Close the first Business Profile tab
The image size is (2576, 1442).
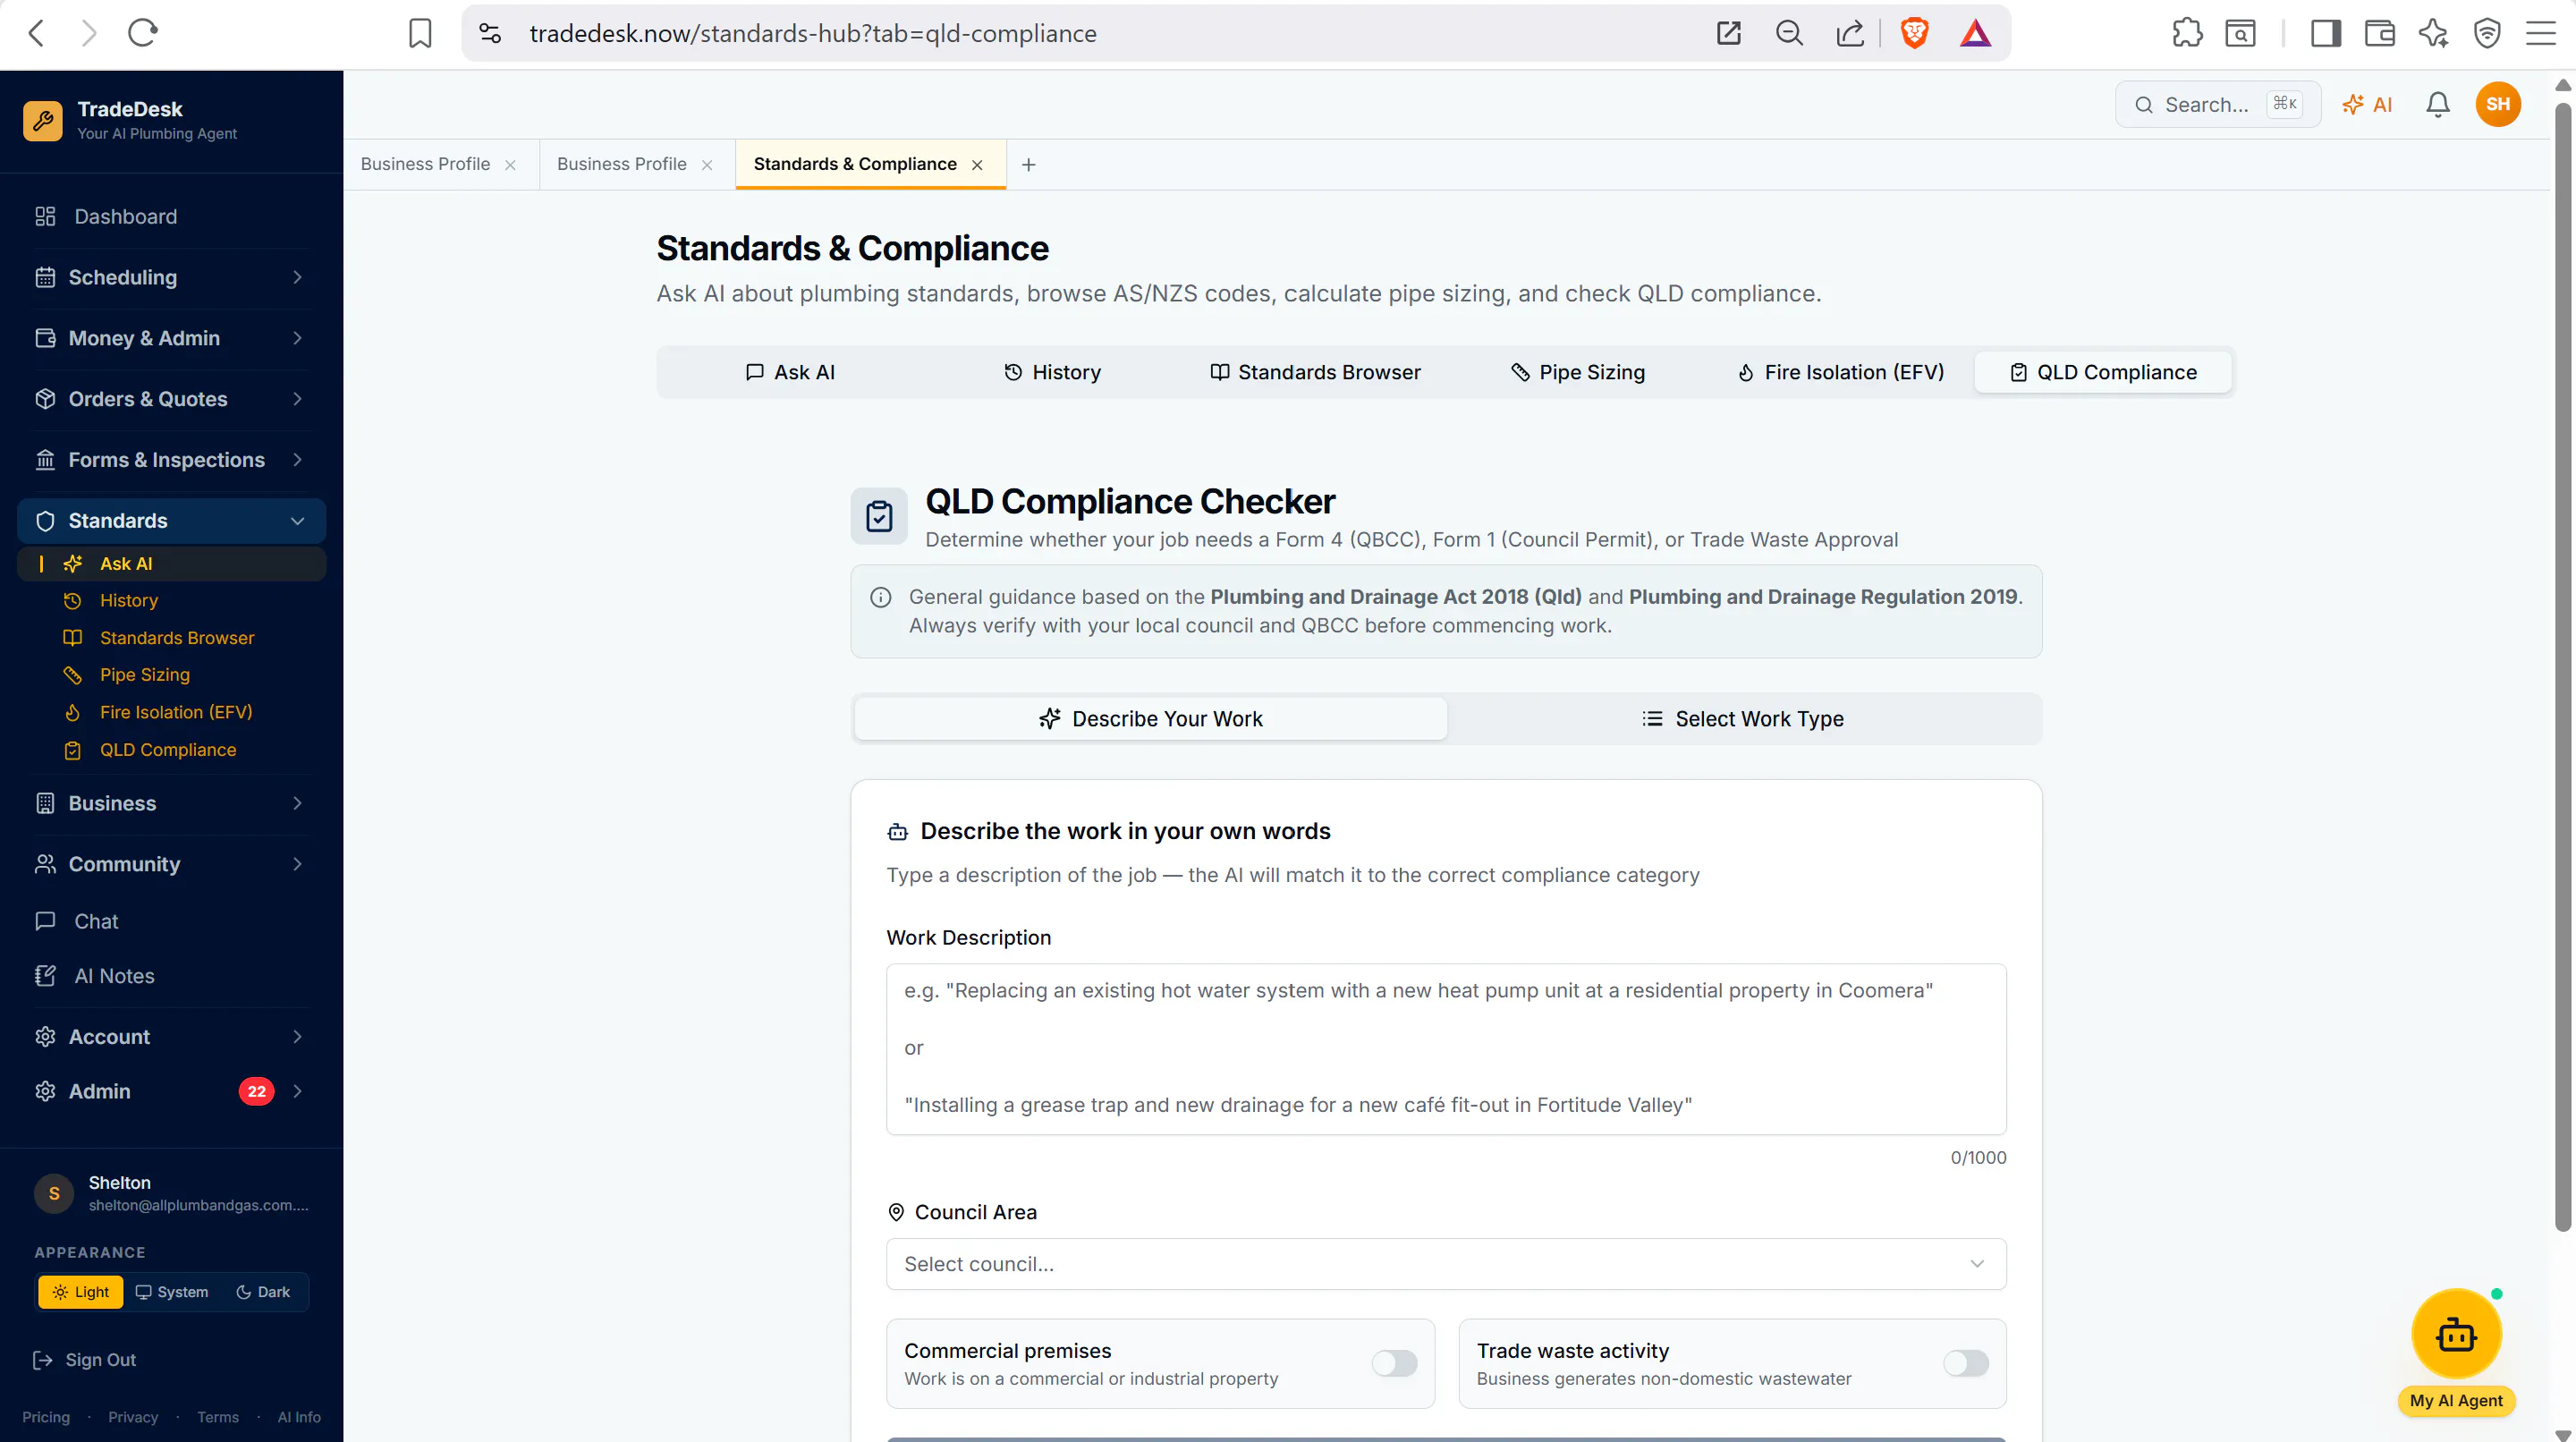coord(510,165)
